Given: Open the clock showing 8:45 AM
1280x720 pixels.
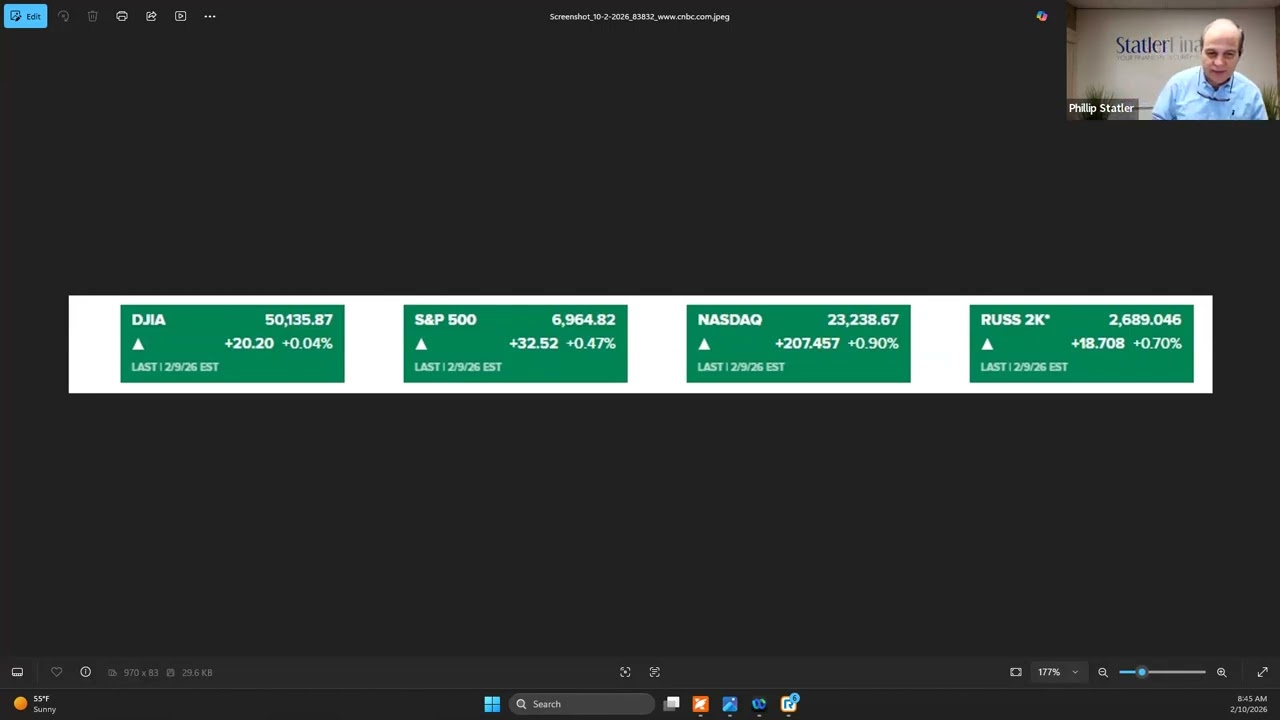Looking at the screenshot, I should tap(1251, 704).
